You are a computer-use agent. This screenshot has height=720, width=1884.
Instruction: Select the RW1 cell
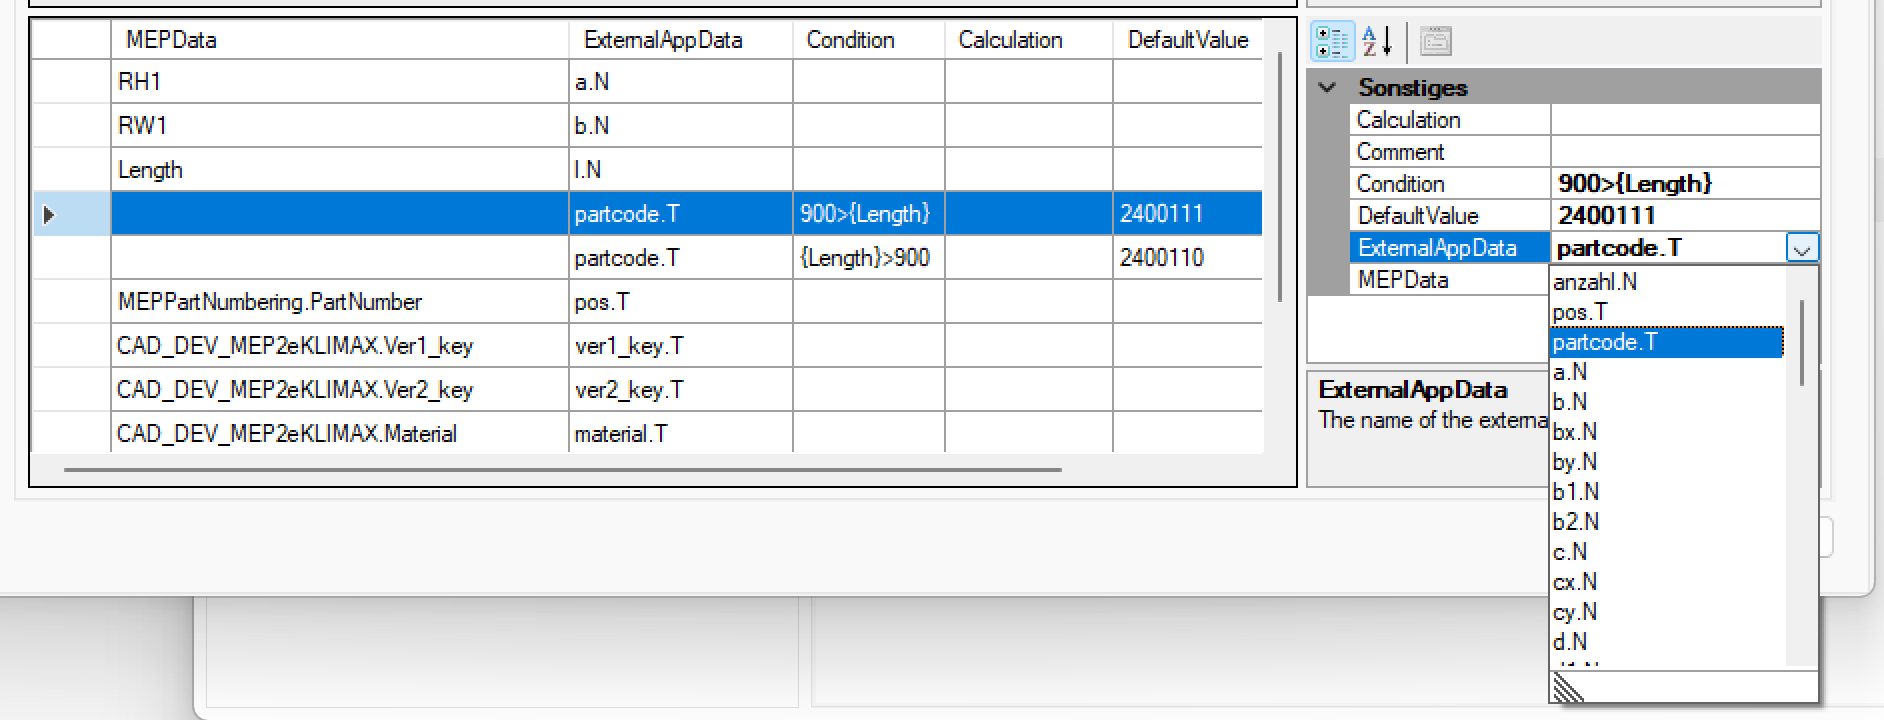coord(340,126)
